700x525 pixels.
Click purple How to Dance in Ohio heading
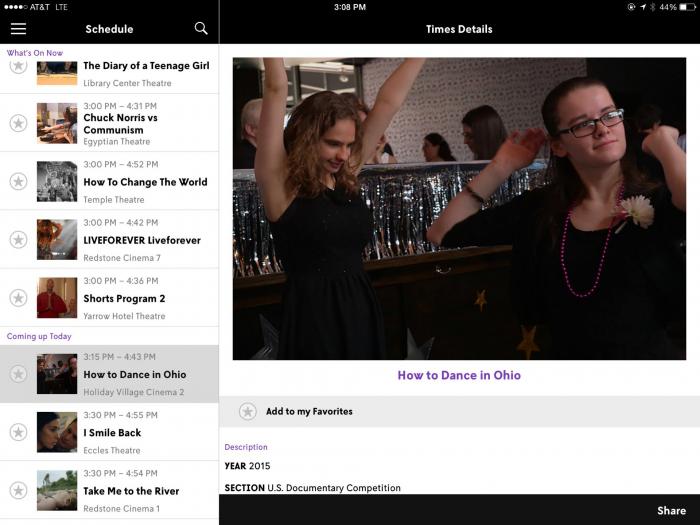click(x=459, y=375)
